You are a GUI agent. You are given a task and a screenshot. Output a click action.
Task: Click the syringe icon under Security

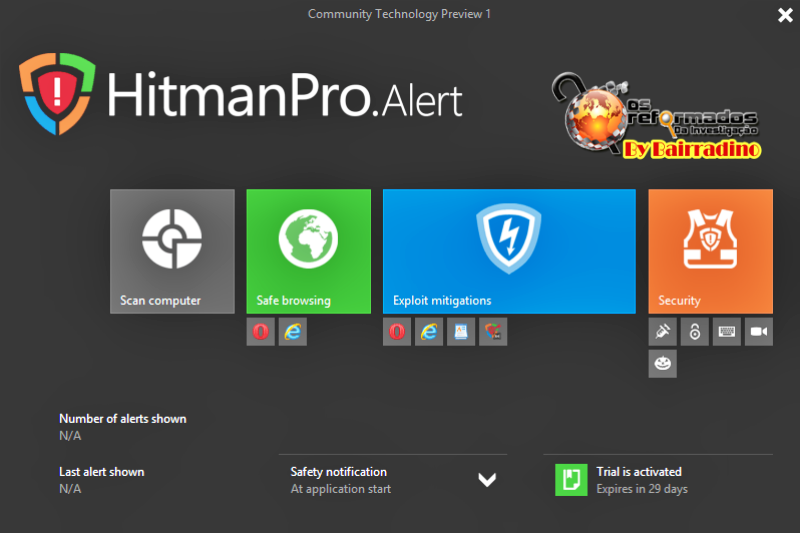tap(662, 332)
